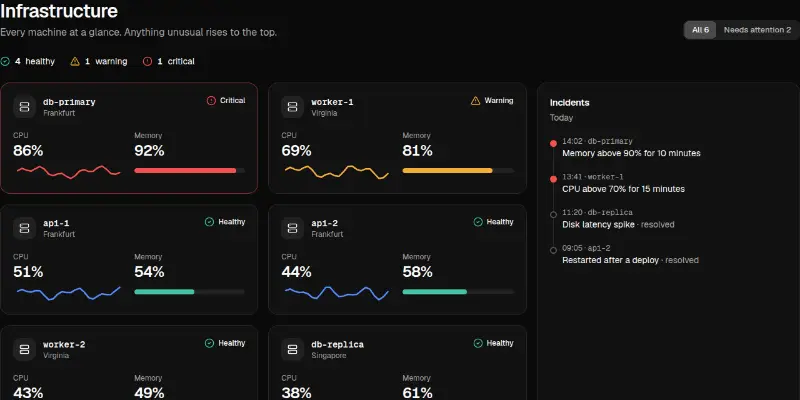800x400 pixels.
Task: Click the red dot for the 14:02 incident
Action: [553, 143]
